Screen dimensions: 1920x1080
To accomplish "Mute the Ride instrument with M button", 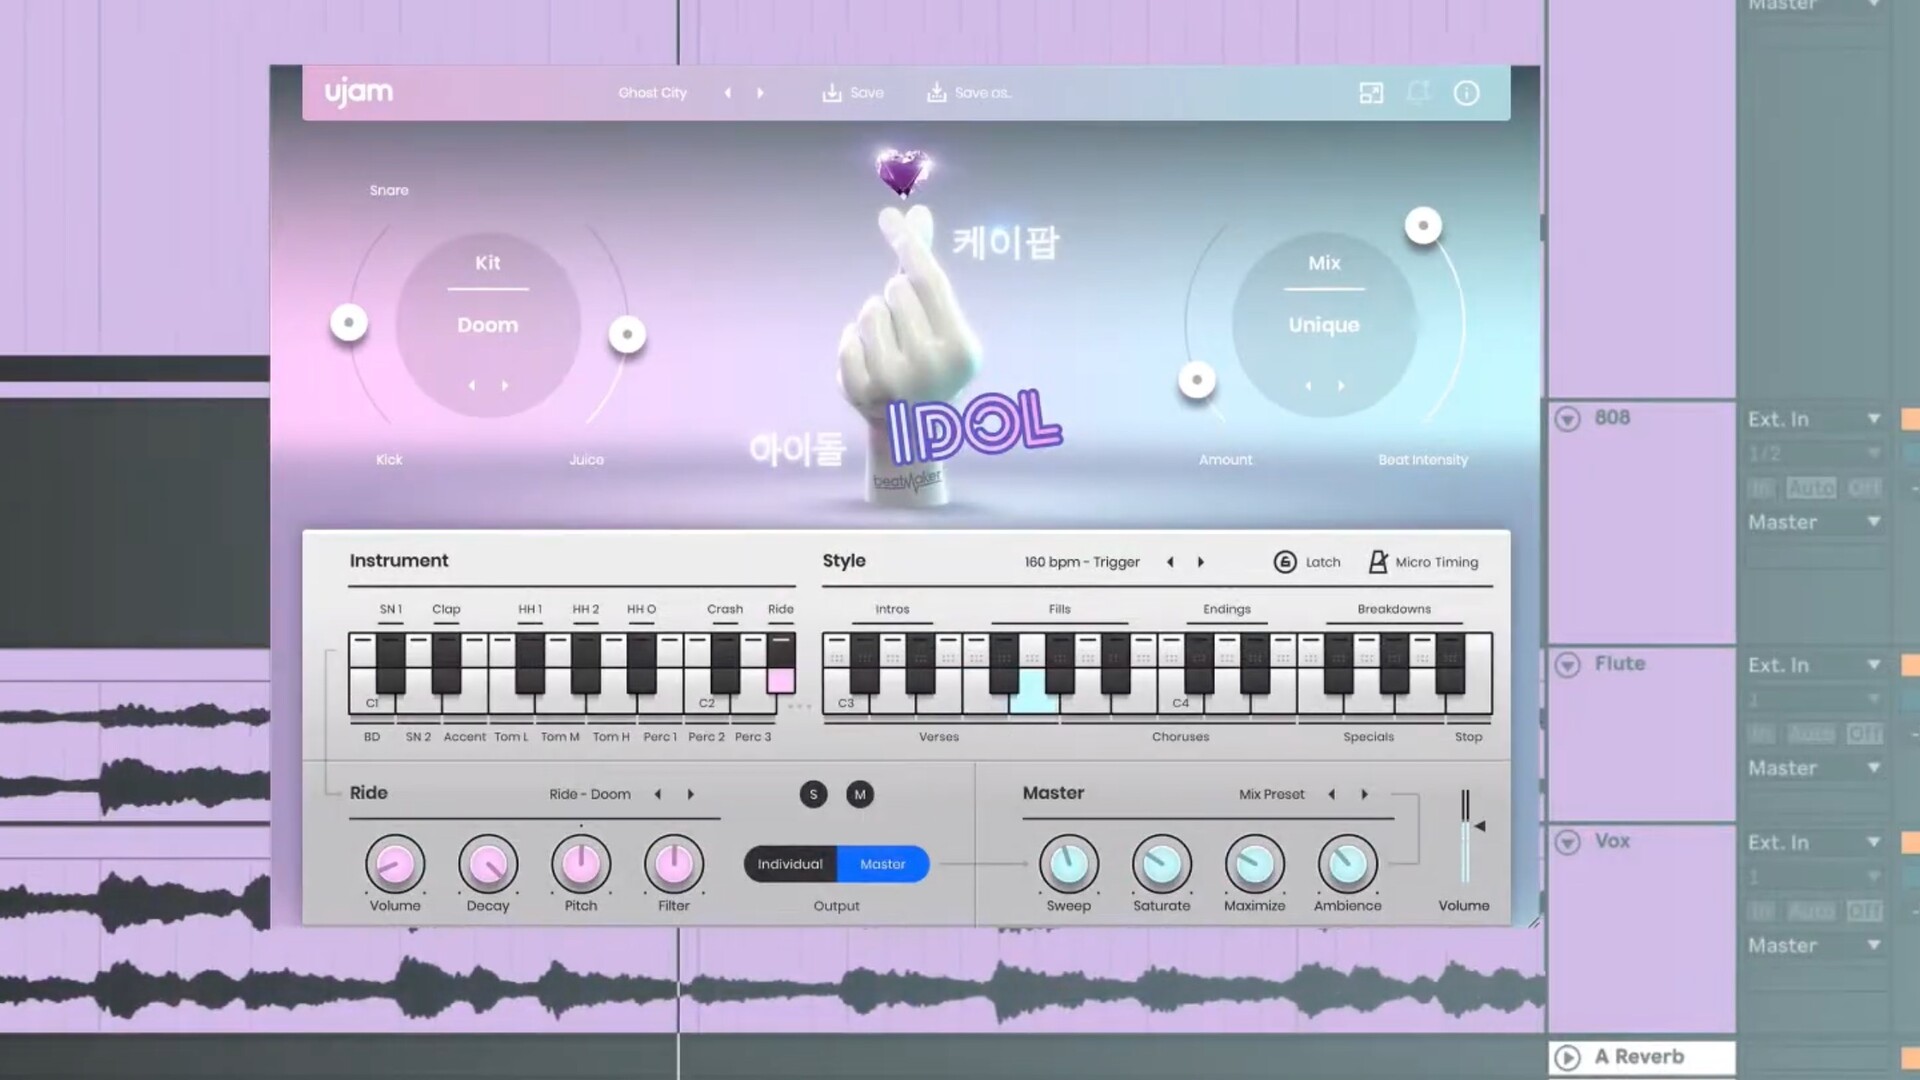I will pyautogui.click(x=860, y=794).
